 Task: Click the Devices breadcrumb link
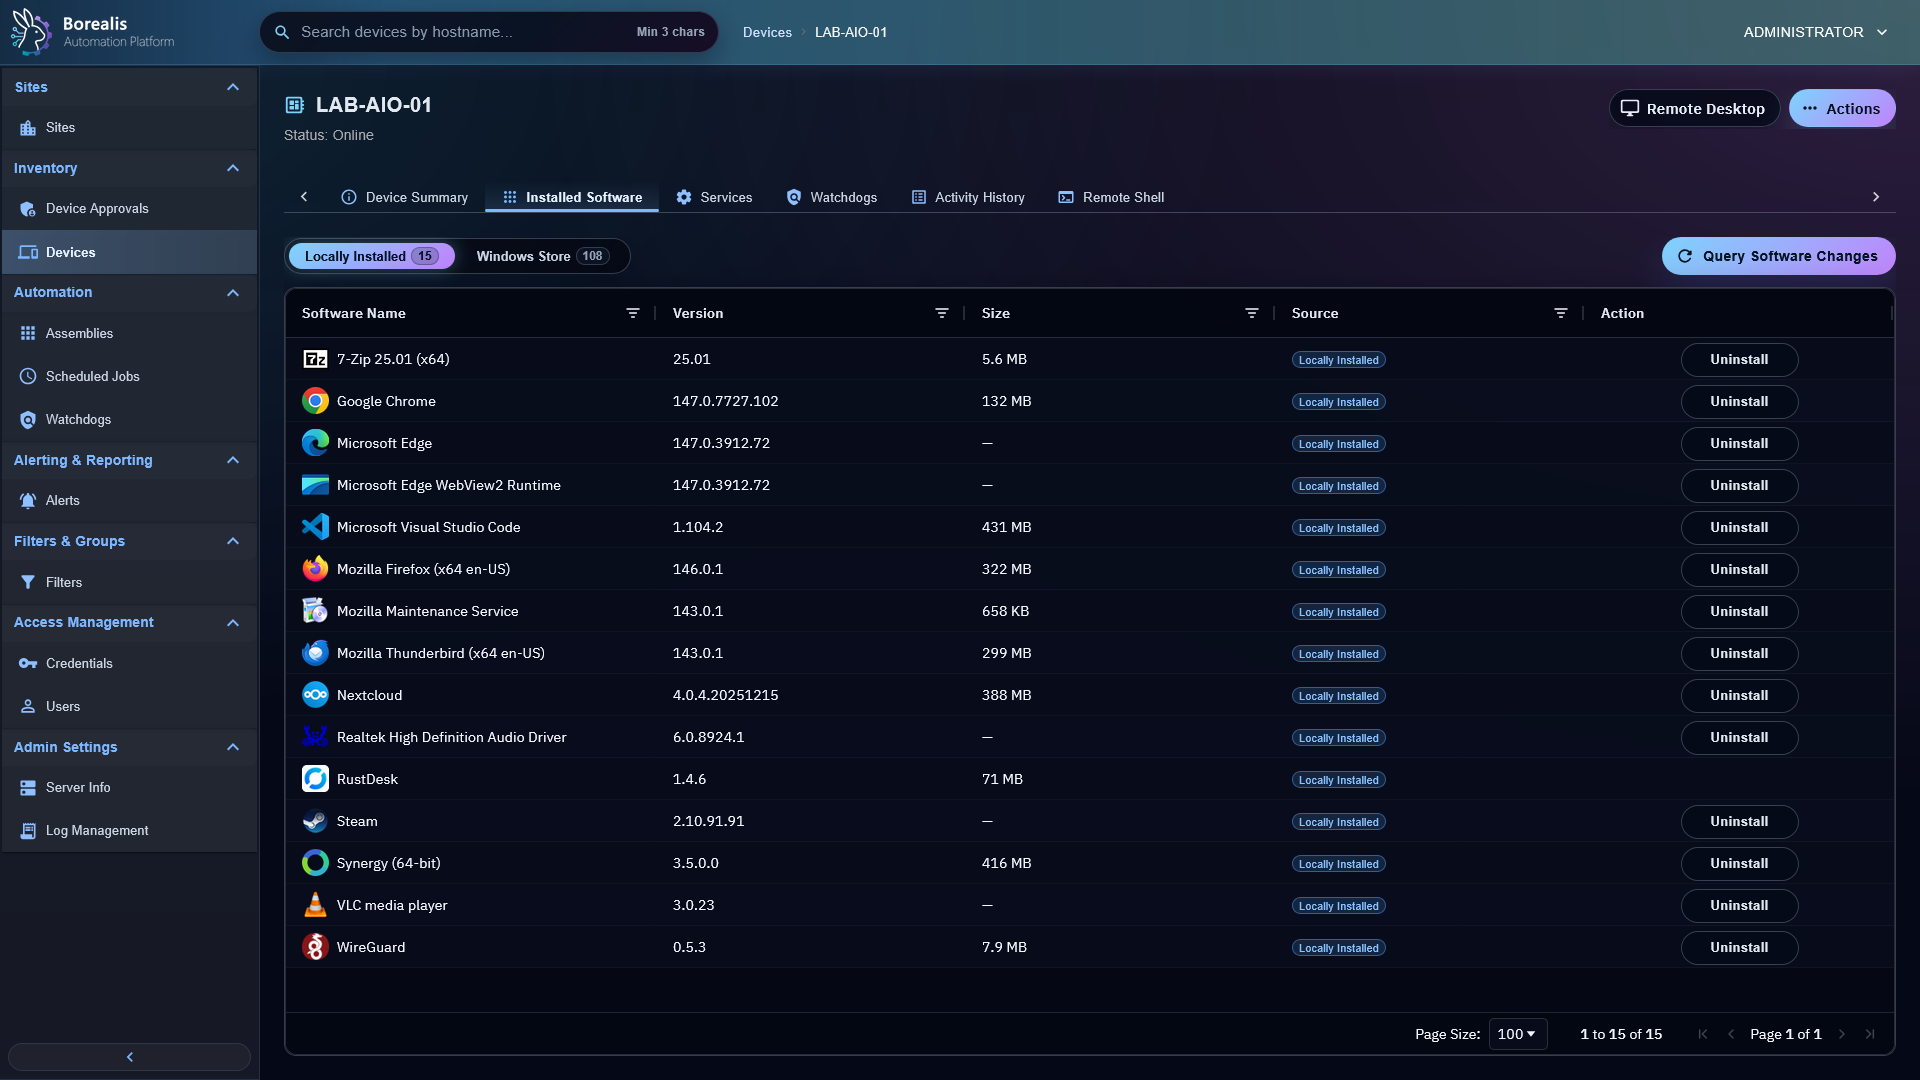(767, 32)
